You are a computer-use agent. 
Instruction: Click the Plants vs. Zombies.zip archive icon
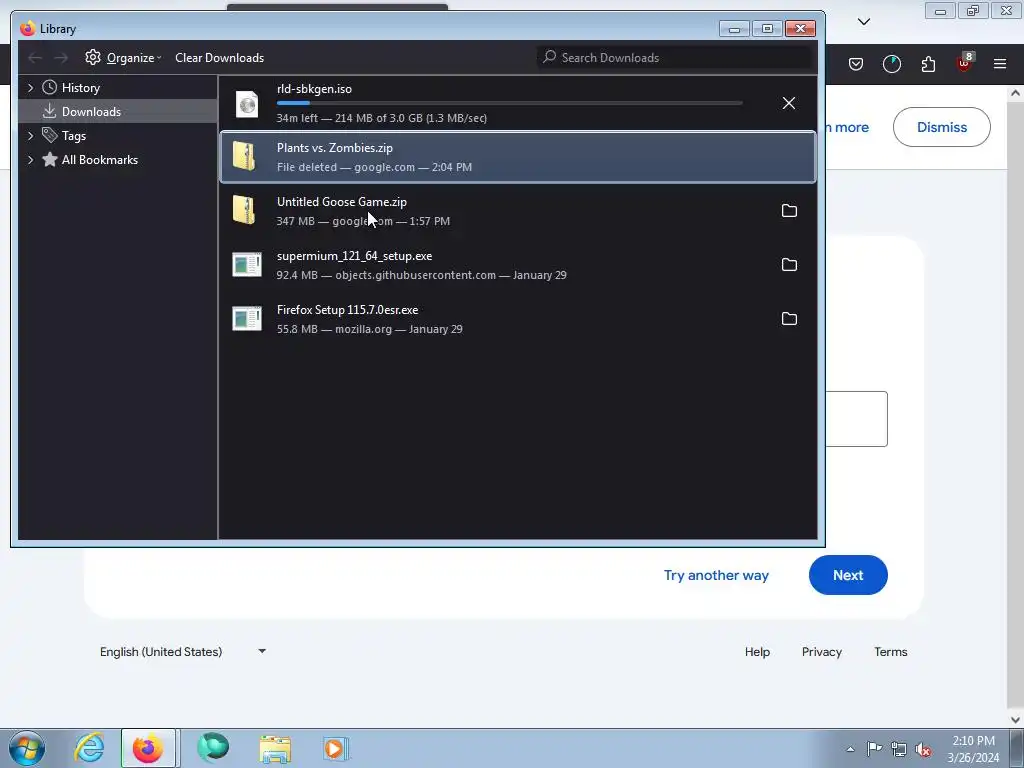(x=244, y=157)
